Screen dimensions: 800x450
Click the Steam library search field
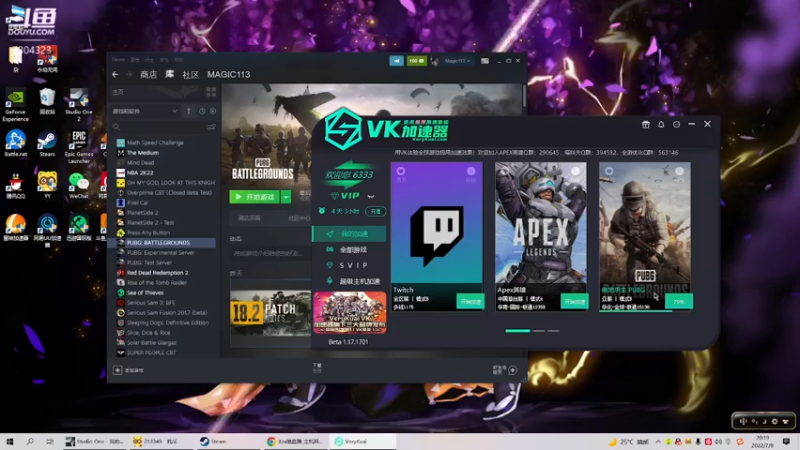point(158,127)
